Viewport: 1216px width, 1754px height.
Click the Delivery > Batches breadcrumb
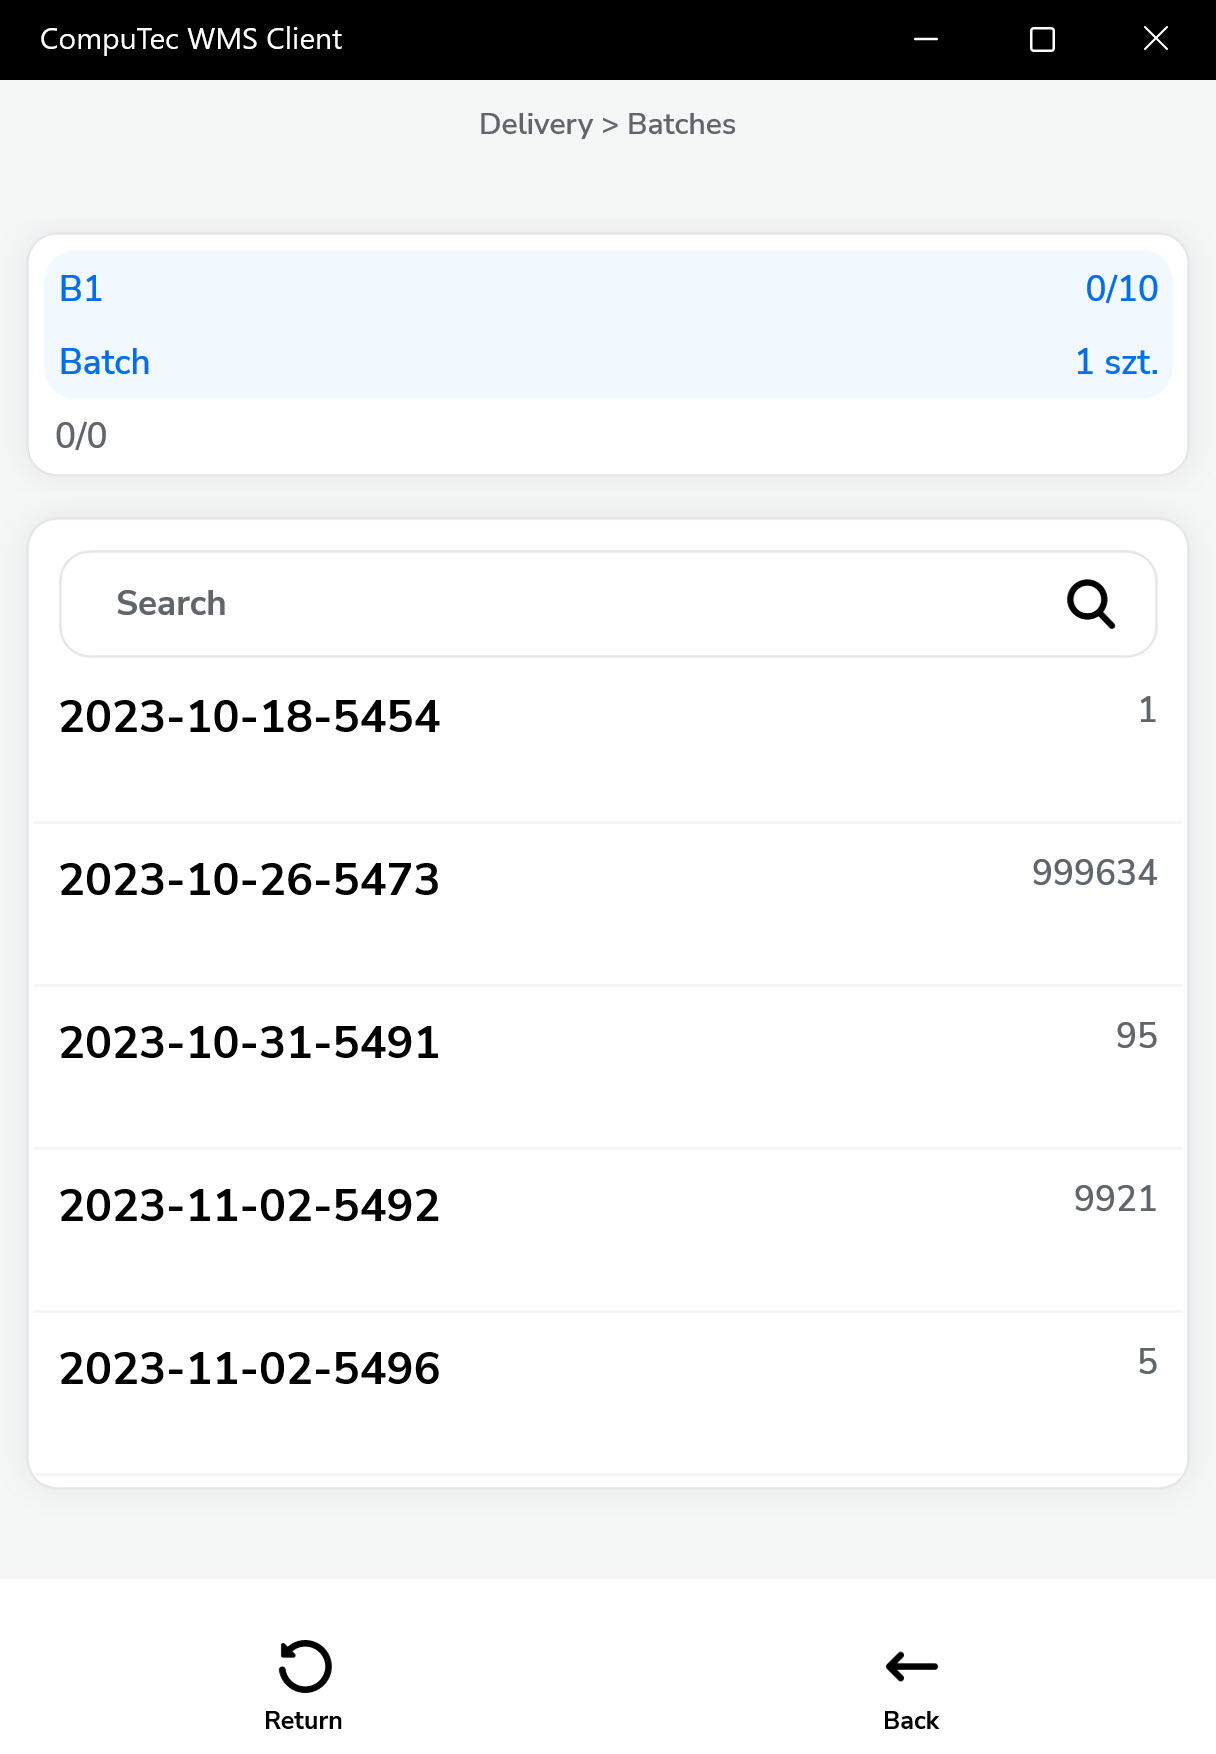(607, 124)
